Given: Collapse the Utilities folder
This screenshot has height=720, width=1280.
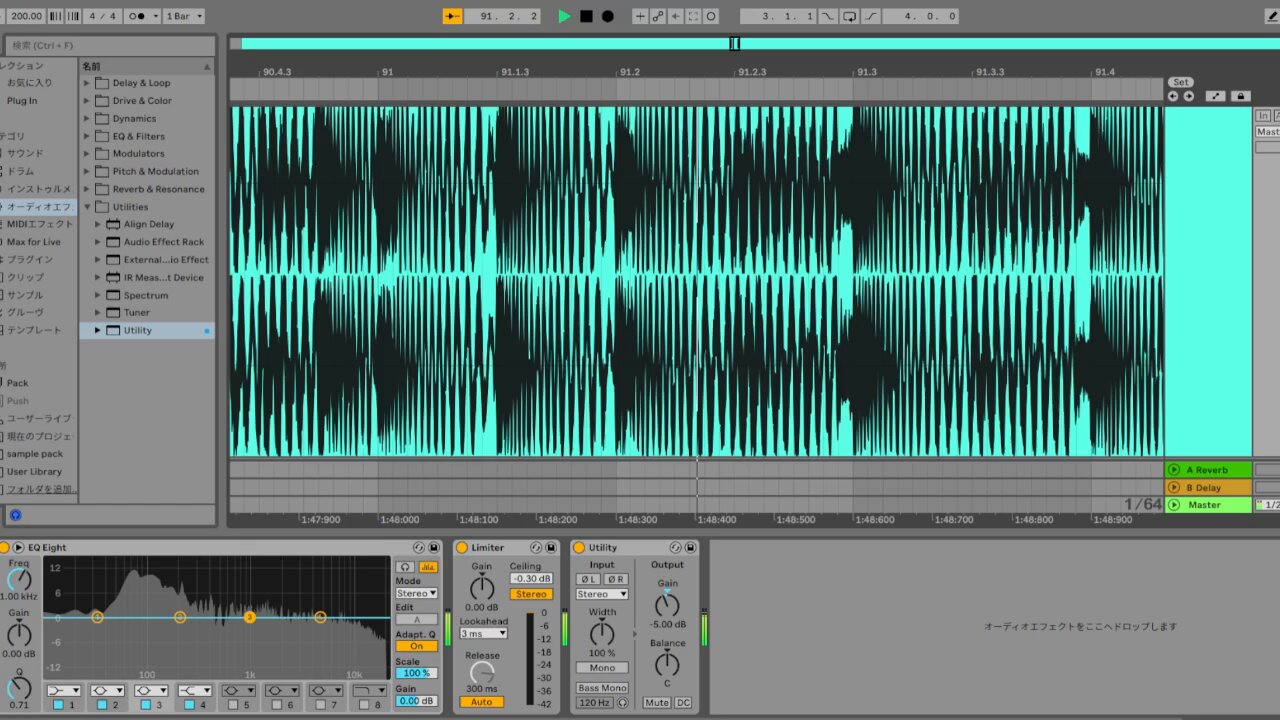Looking at the screenshot, I should 86,207.
